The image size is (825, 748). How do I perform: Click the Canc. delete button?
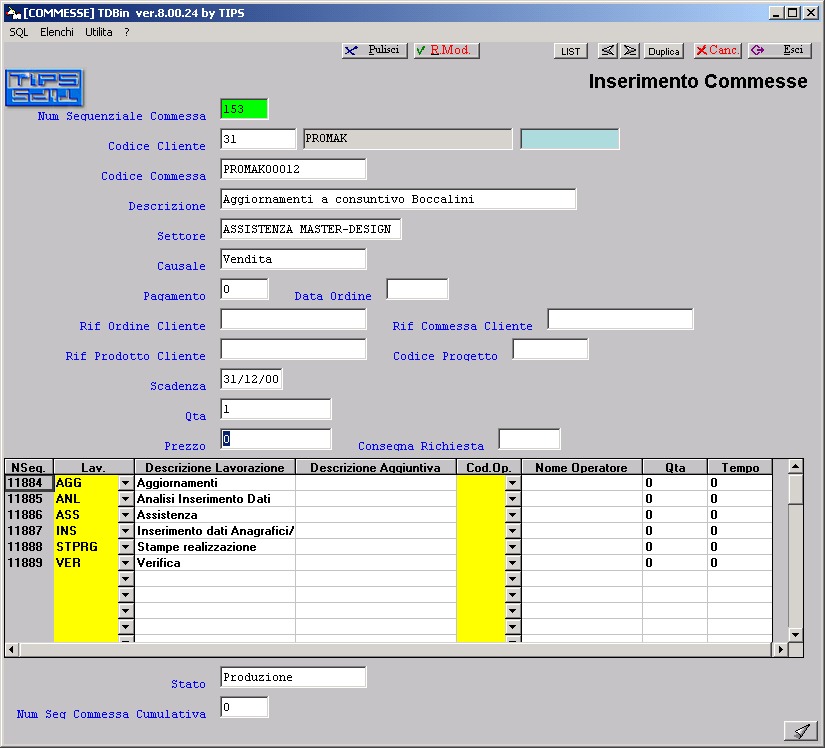coord(718,50)
